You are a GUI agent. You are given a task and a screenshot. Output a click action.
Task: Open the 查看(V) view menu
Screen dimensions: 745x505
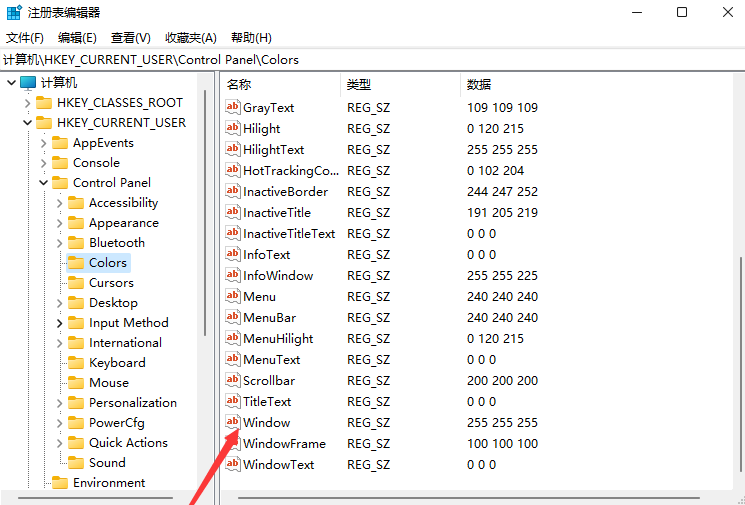pos(130,38)
